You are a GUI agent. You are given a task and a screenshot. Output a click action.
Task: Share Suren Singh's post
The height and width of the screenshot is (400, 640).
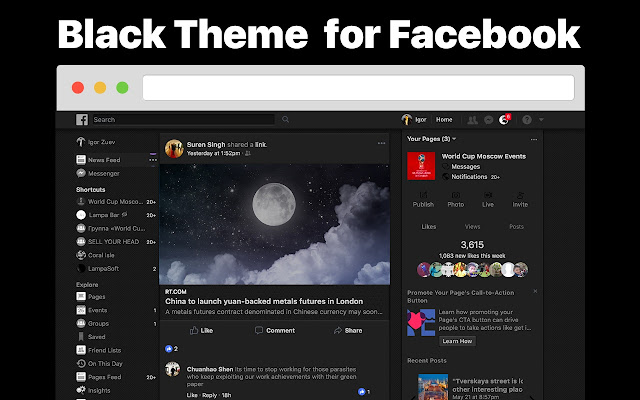point(348,330)
